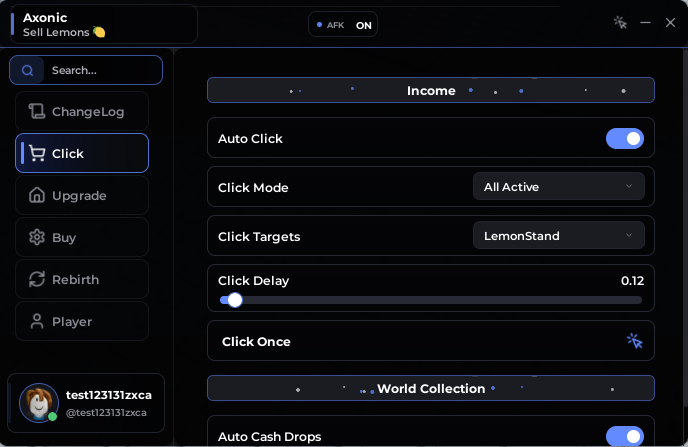Focus the Search input field
688x447 pixels.
tap(86, 70)
